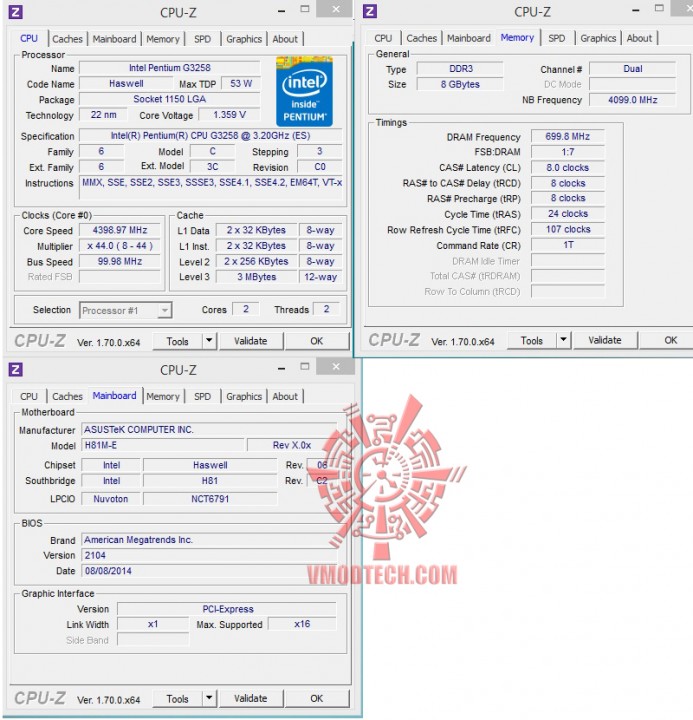Click the Multiplier value x 44.0
This screenshot has height=720, width=693.
tap(119, 246)
